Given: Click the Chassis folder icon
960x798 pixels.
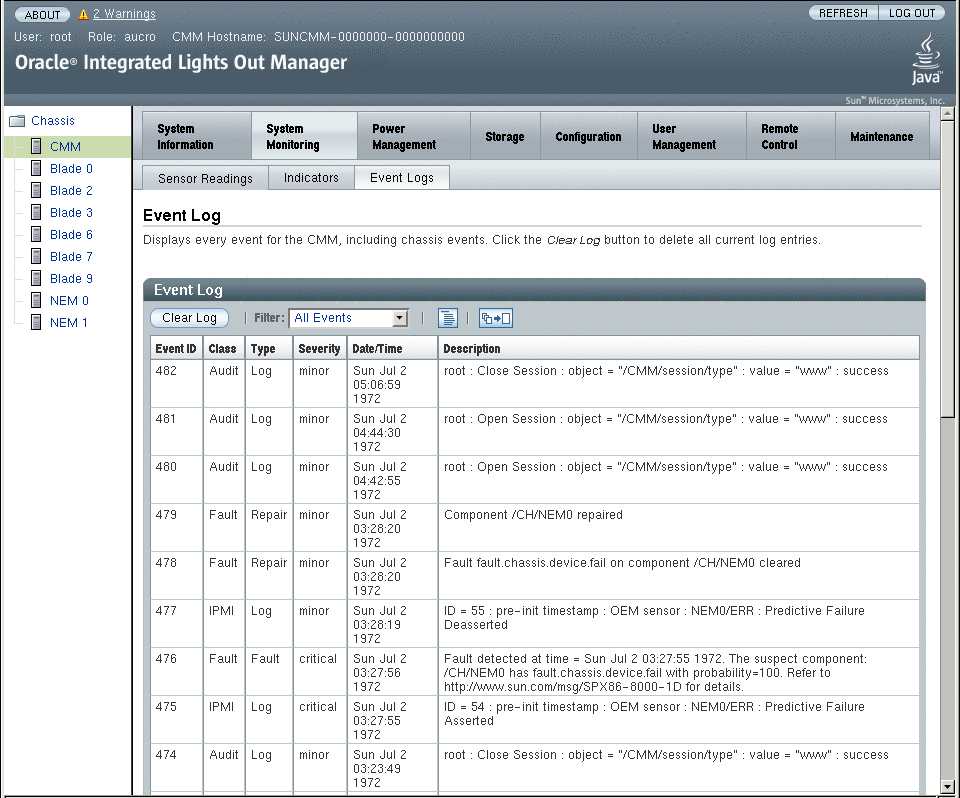Looking at the screenshot, I should point(17,121).
